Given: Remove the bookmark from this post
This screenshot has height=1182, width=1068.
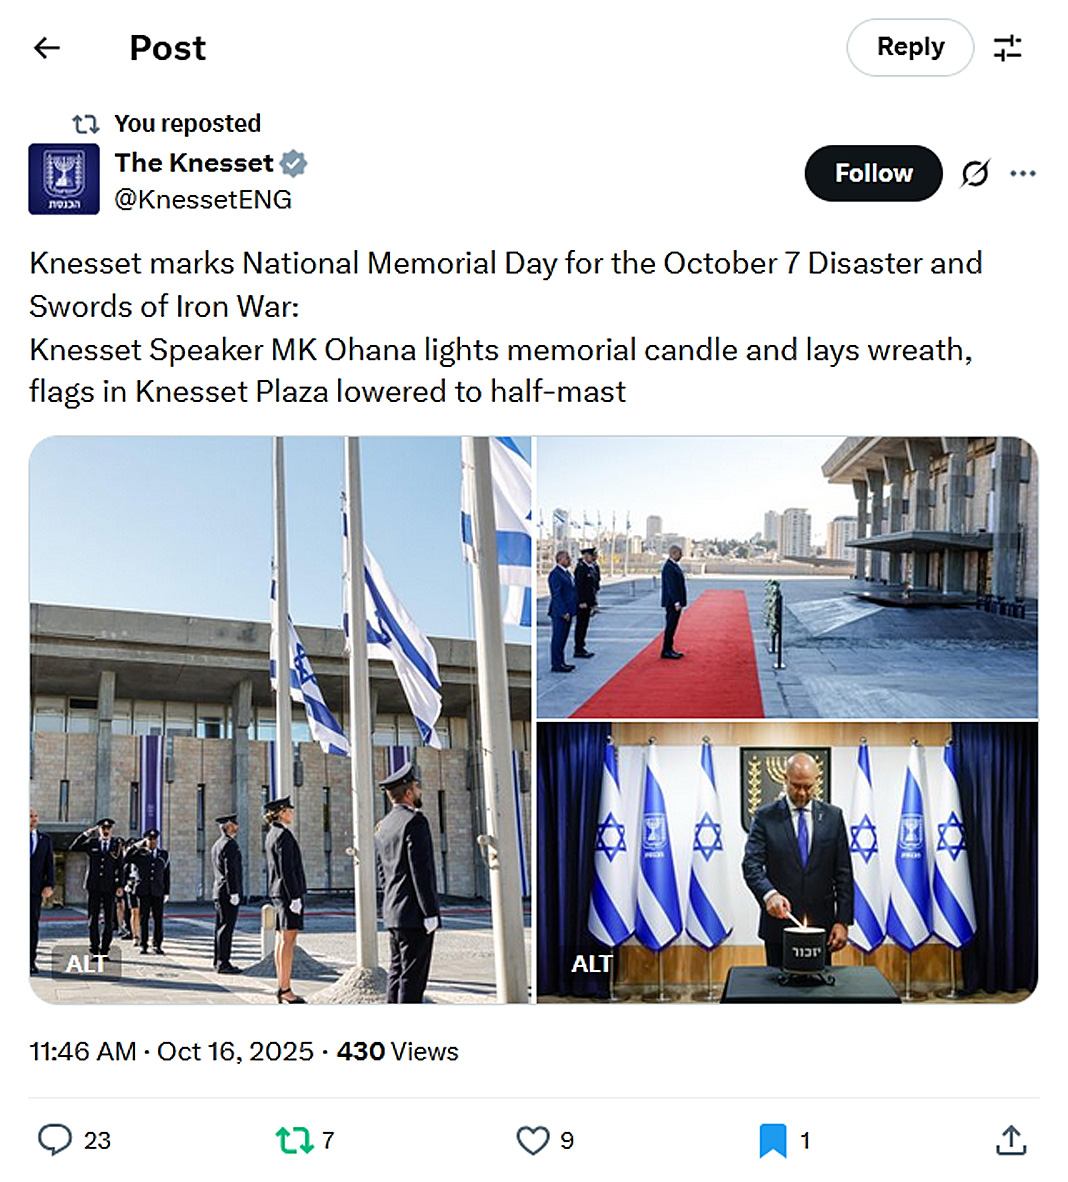Looking at the screenshot, I should [772, 1140].
